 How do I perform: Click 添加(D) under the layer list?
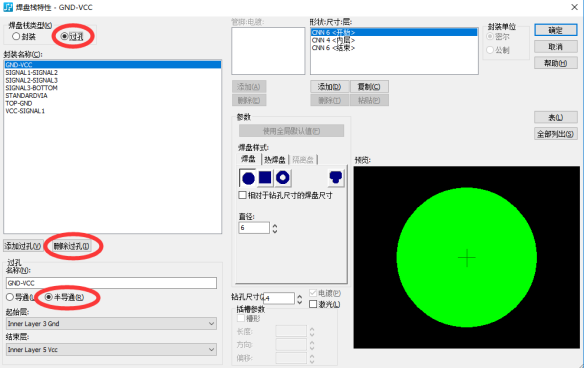click(x=329, y=87)
